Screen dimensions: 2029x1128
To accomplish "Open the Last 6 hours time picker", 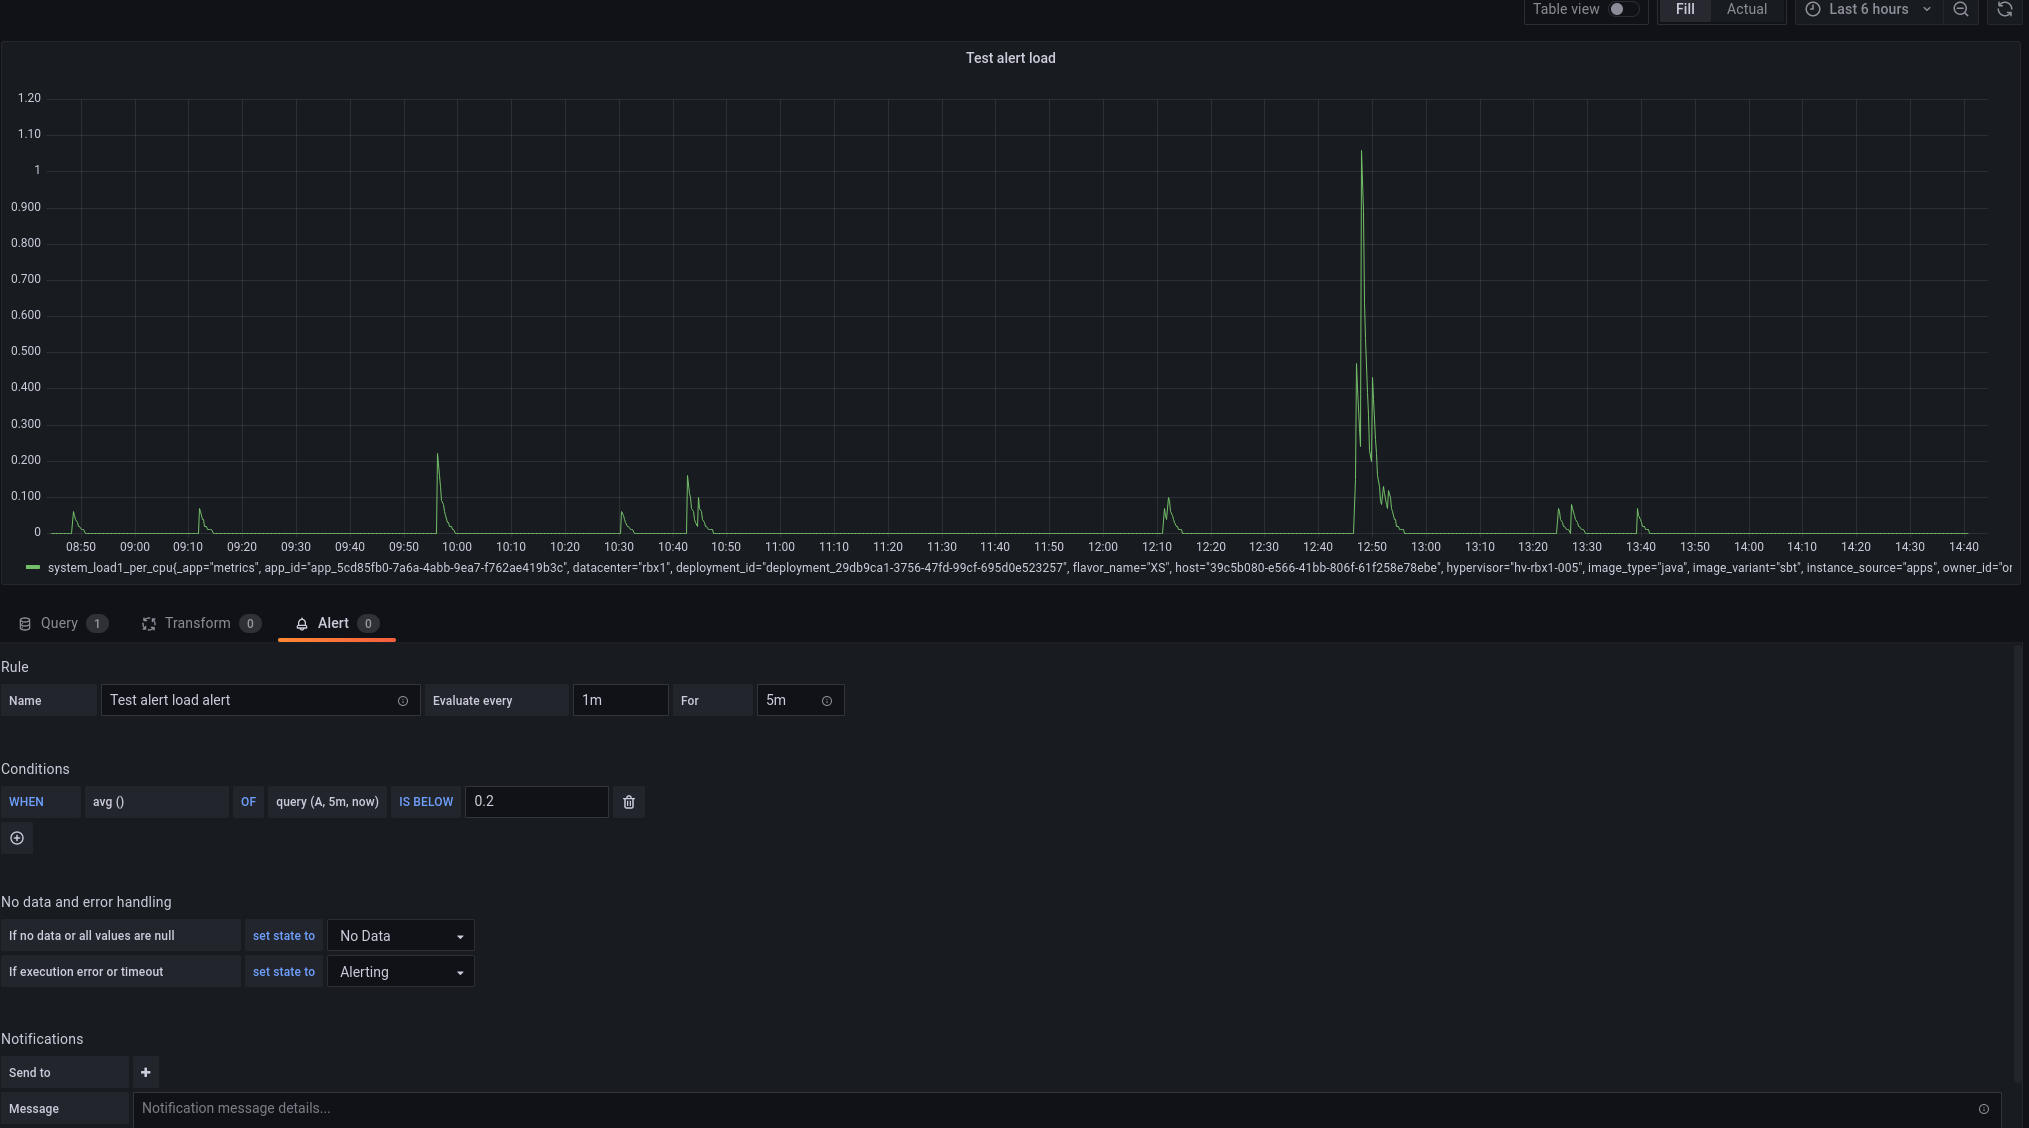I will pos(1868,9).
